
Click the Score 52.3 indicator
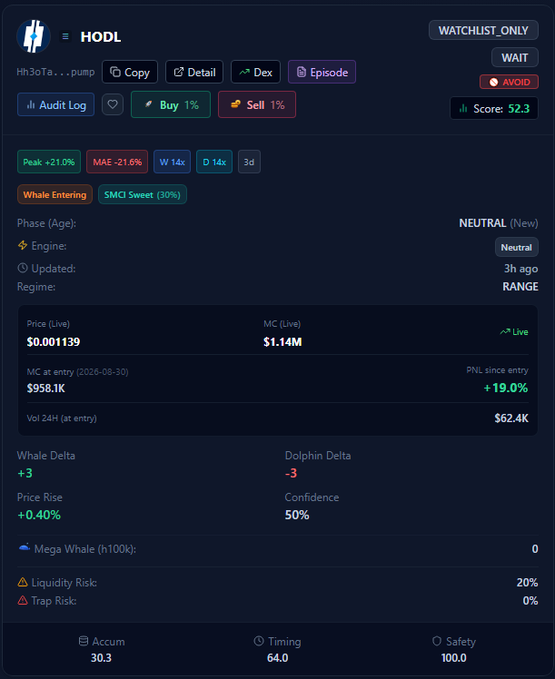(x=494, y=108)
